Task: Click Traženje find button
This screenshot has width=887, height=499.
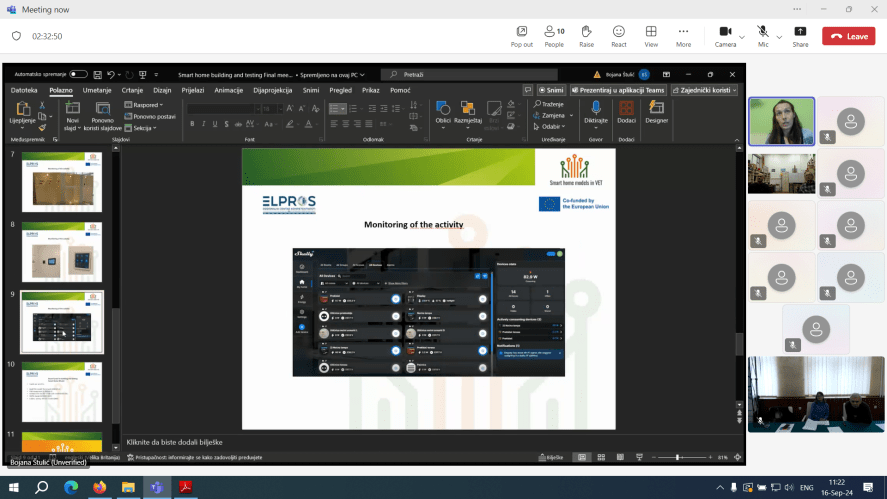Action: pos(549,104)
